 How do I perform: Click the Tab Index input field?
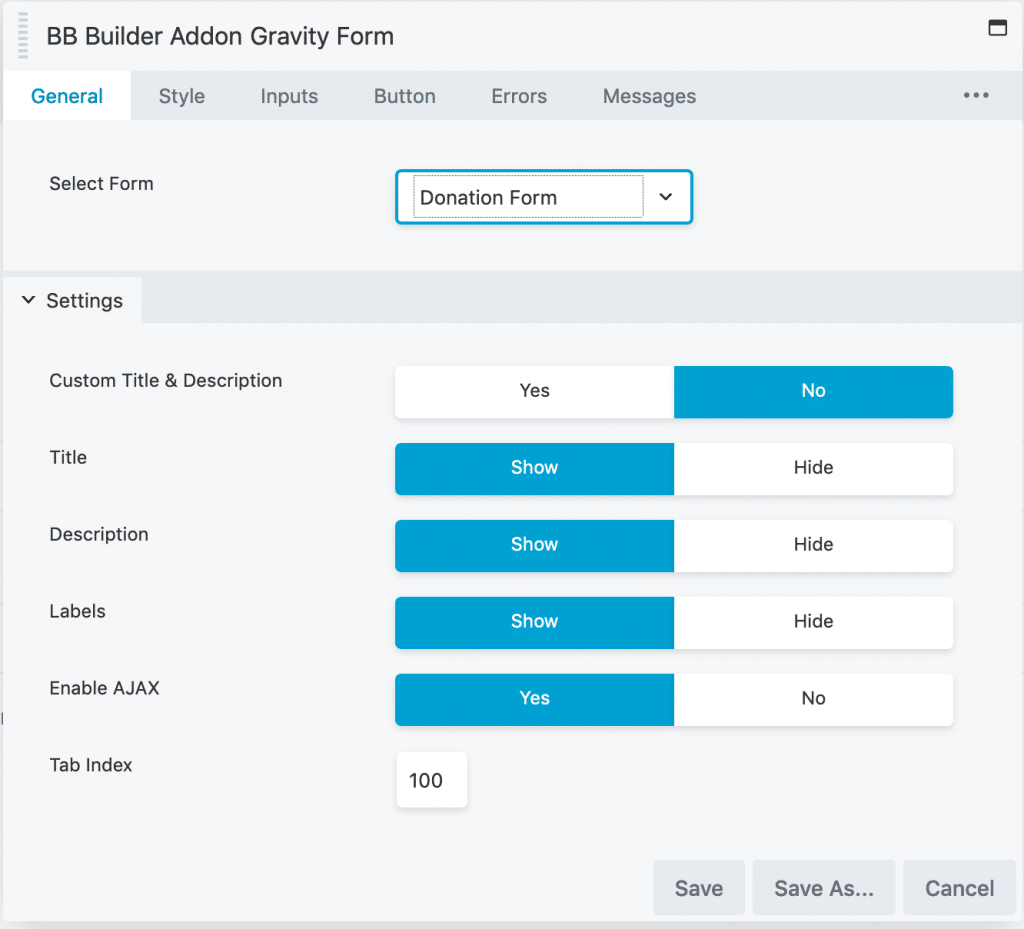click(x=432, y=779)
